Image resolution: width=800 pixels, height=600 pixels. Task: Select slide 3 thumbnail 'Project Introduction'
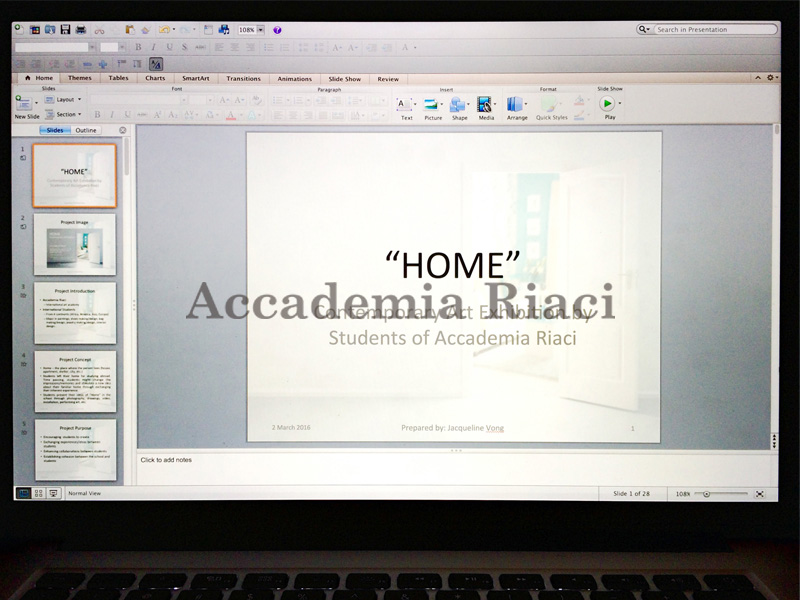[75, 313]
